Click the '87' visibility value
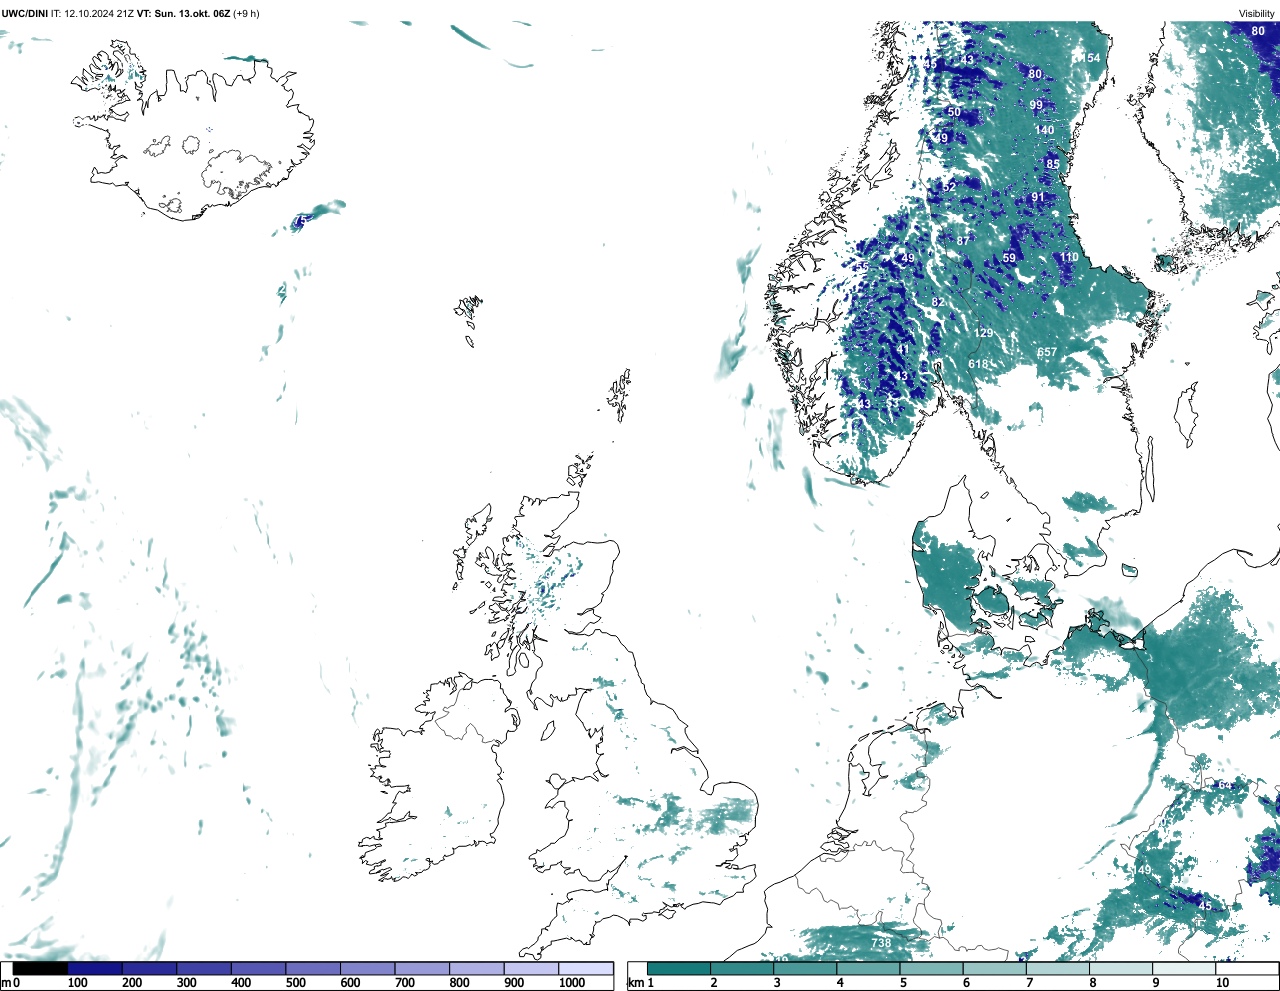 pyautogui.click(x=963, y=241)
